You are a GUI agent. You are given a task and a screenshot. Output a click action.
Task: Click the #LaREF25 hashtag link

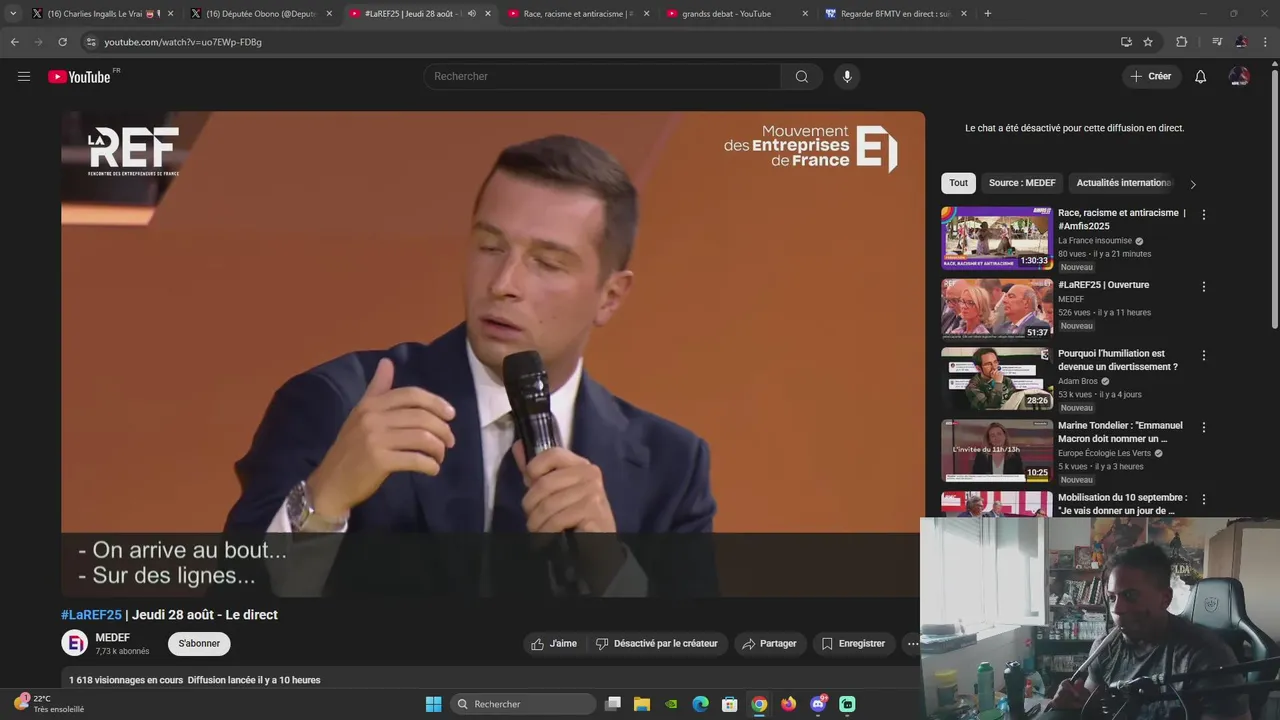click(x=91, y=615)
